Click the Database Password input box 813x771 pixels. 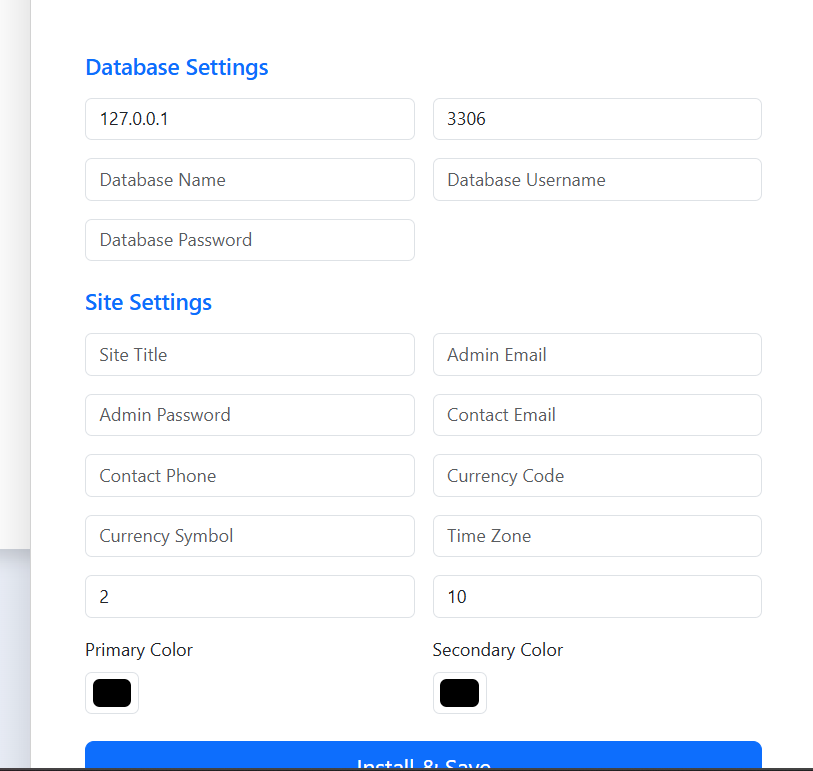pos(249,240)
